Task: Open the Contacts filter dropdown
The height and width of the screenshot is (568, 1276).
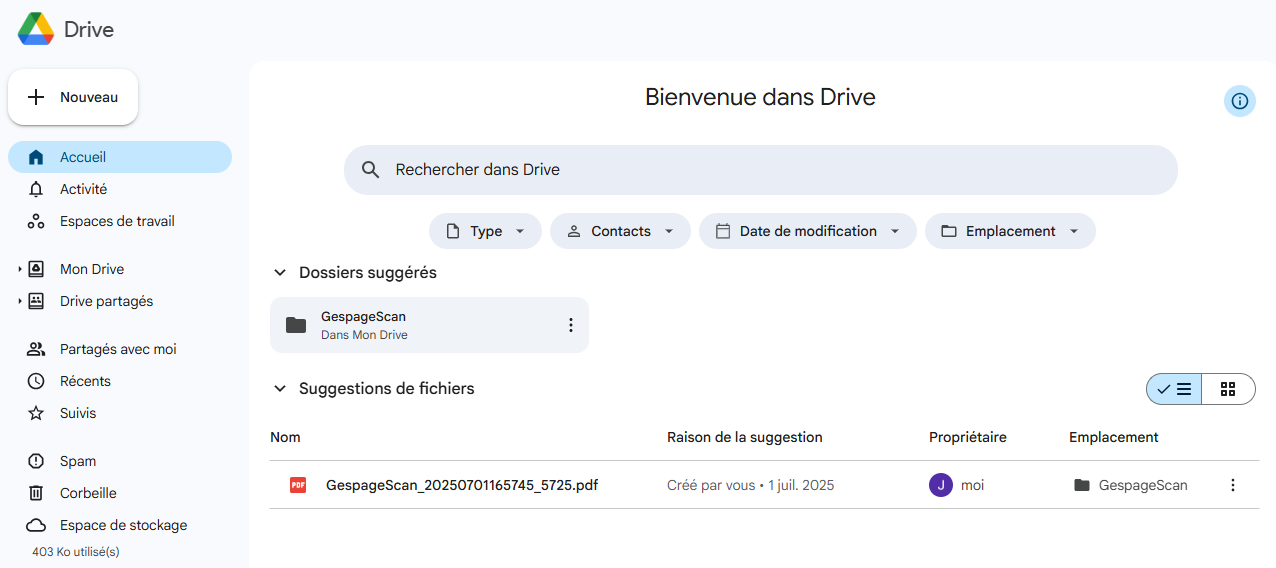Action: coord(620,231)
